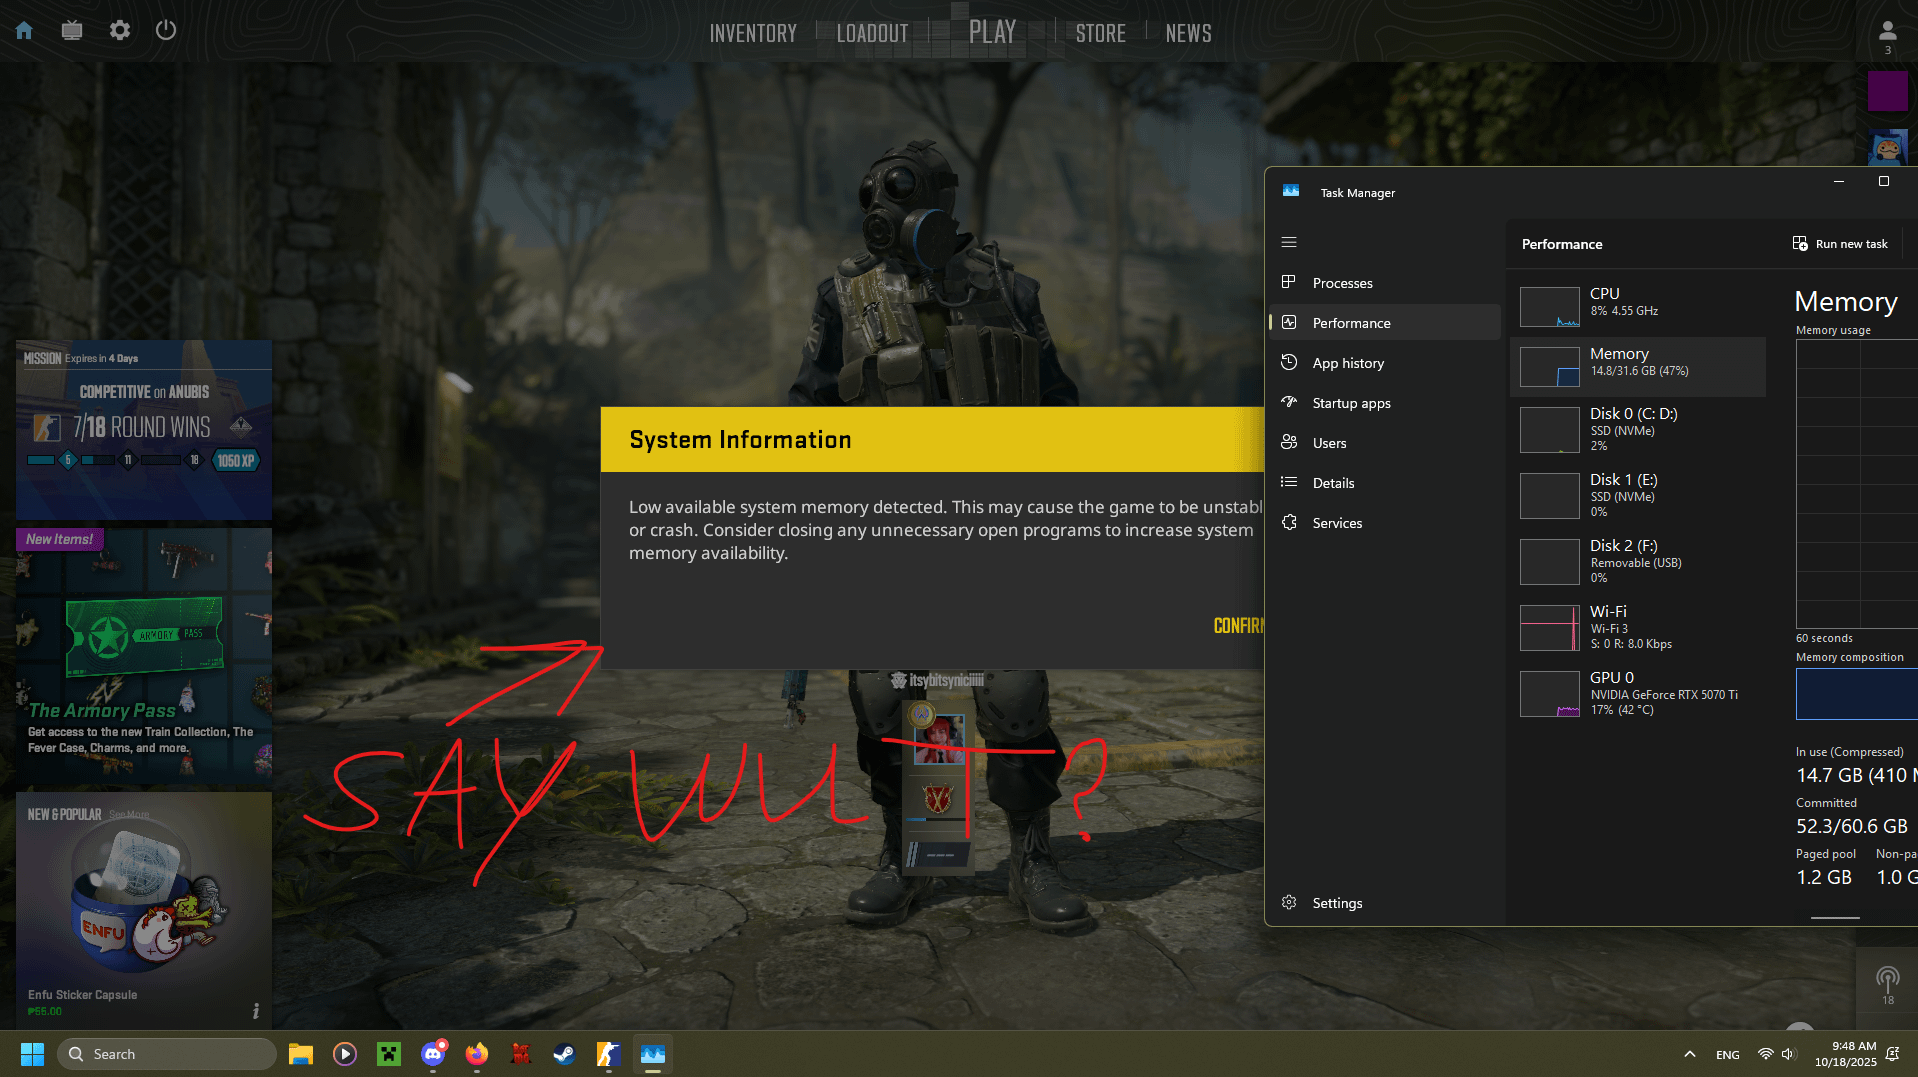Select Disk 0 (C: D:) entry
1918x1077 pixels.
pyautogui.click(x=1638, y=430)
